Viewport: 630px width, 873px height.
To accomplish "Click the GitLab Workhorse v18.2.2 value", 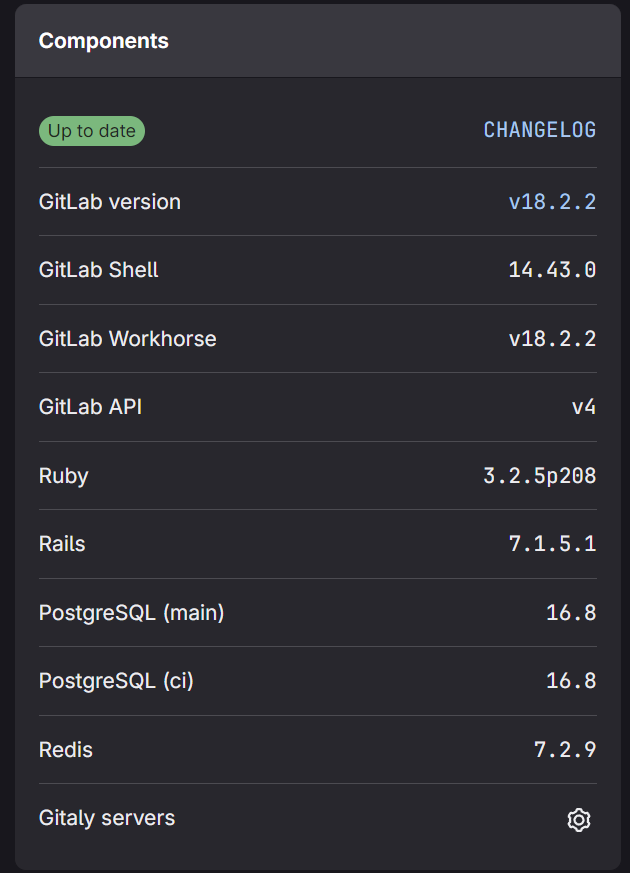I will pos(552,339).
